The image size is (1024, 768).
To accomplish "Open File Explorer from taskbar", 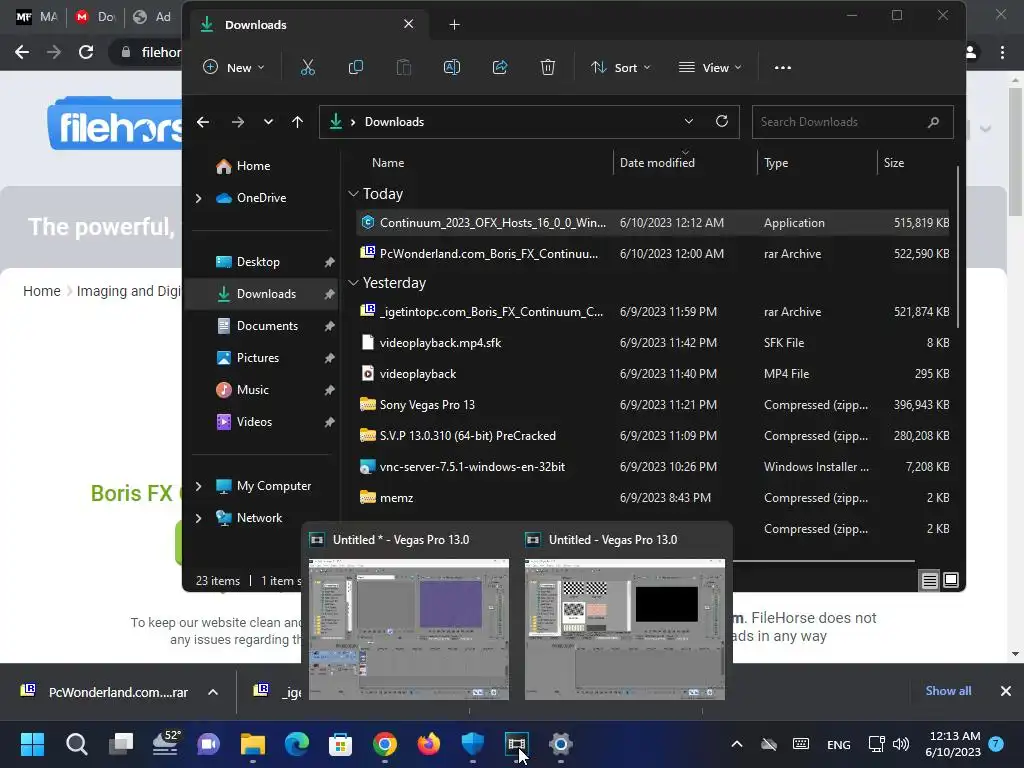I will (253, 744).
